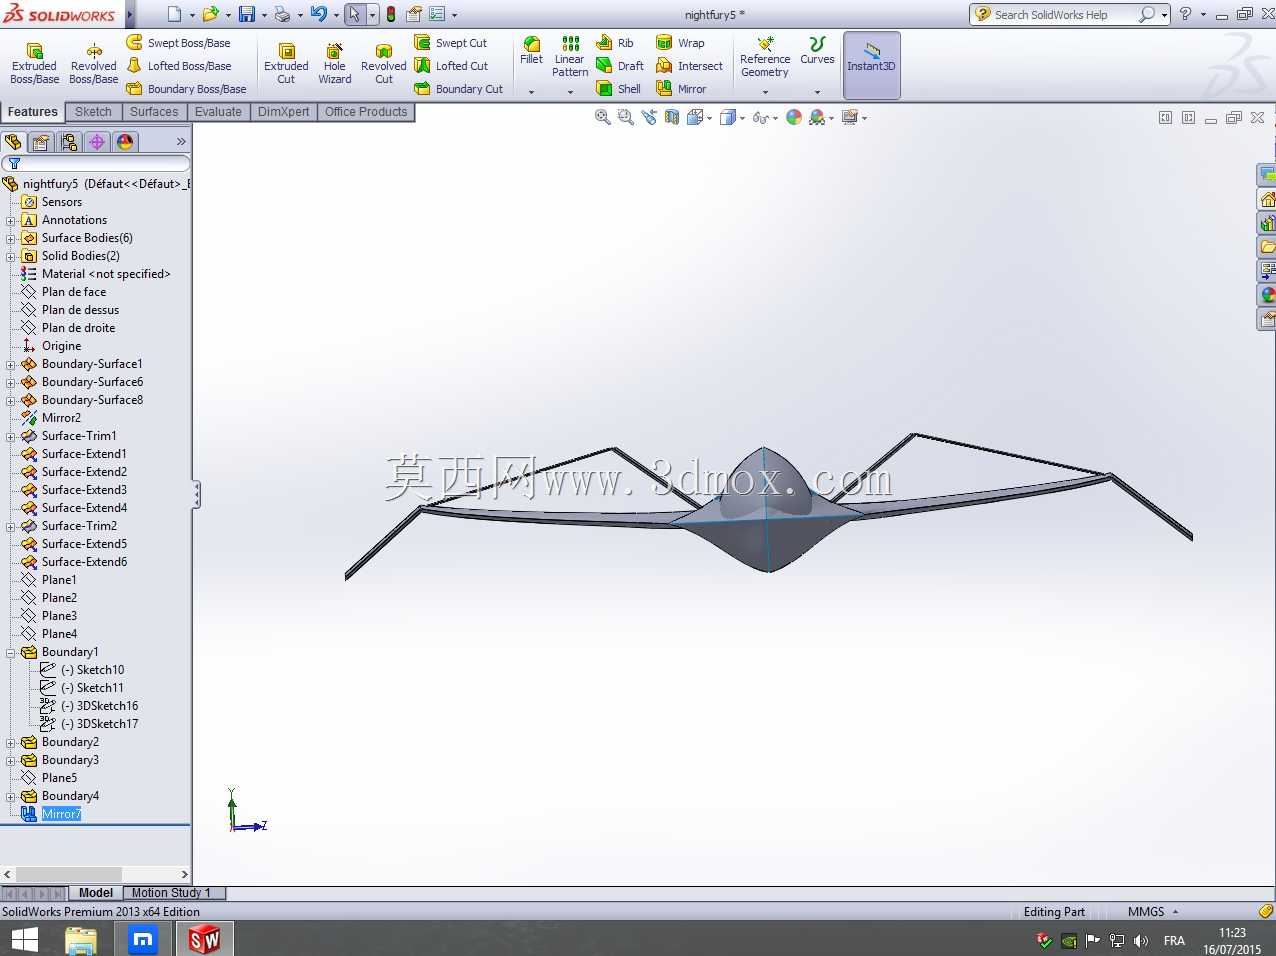This screenshot has height=956, width=1276.
Task: Open the Windows Start button
Action: tap(24, 939)
